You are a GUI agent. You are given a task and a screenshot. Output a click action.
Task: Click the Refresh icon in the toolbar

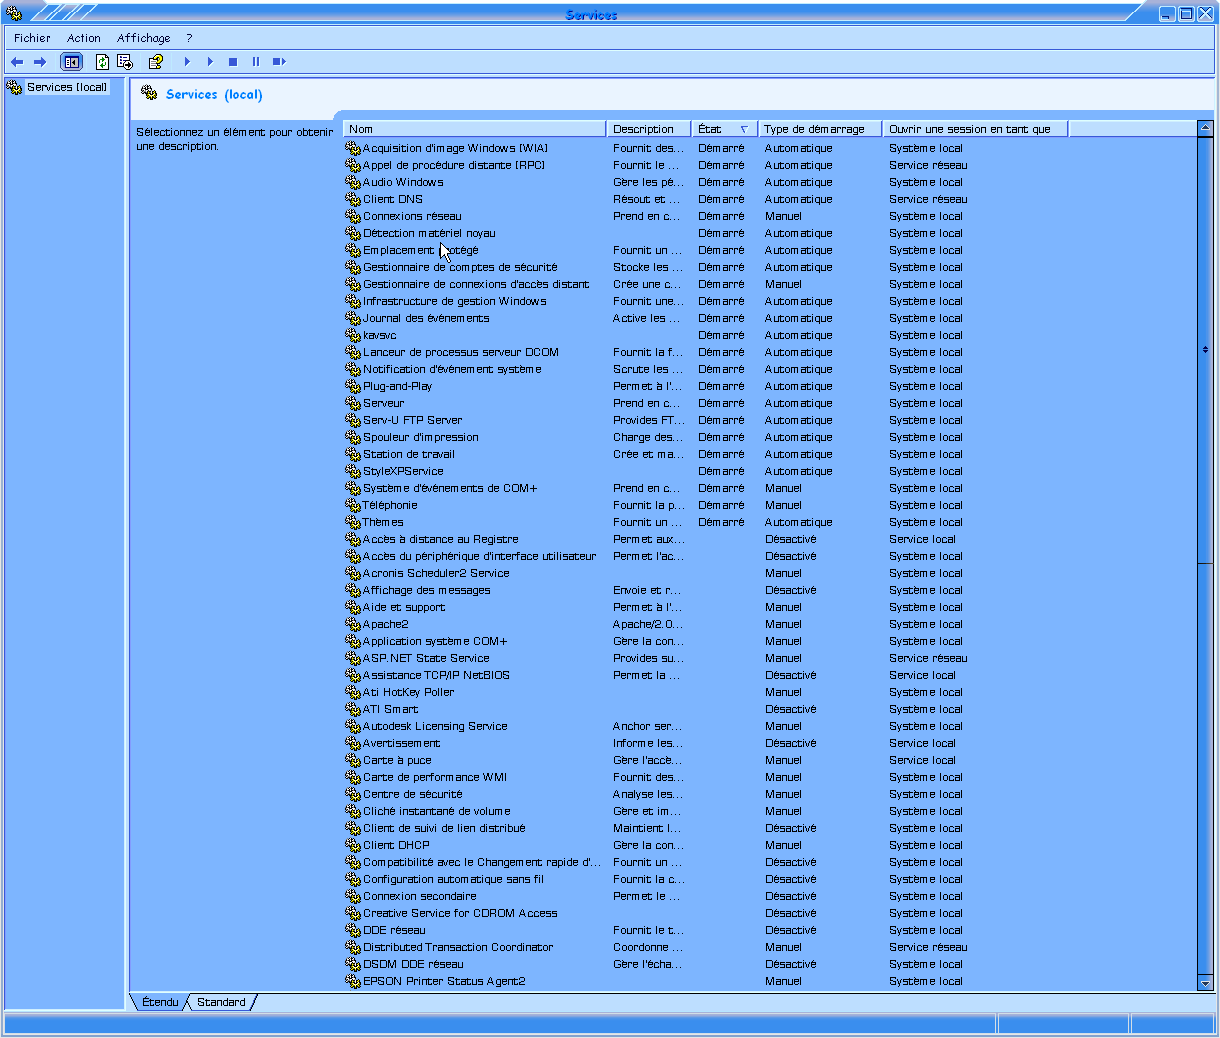[x=102, y=62]
